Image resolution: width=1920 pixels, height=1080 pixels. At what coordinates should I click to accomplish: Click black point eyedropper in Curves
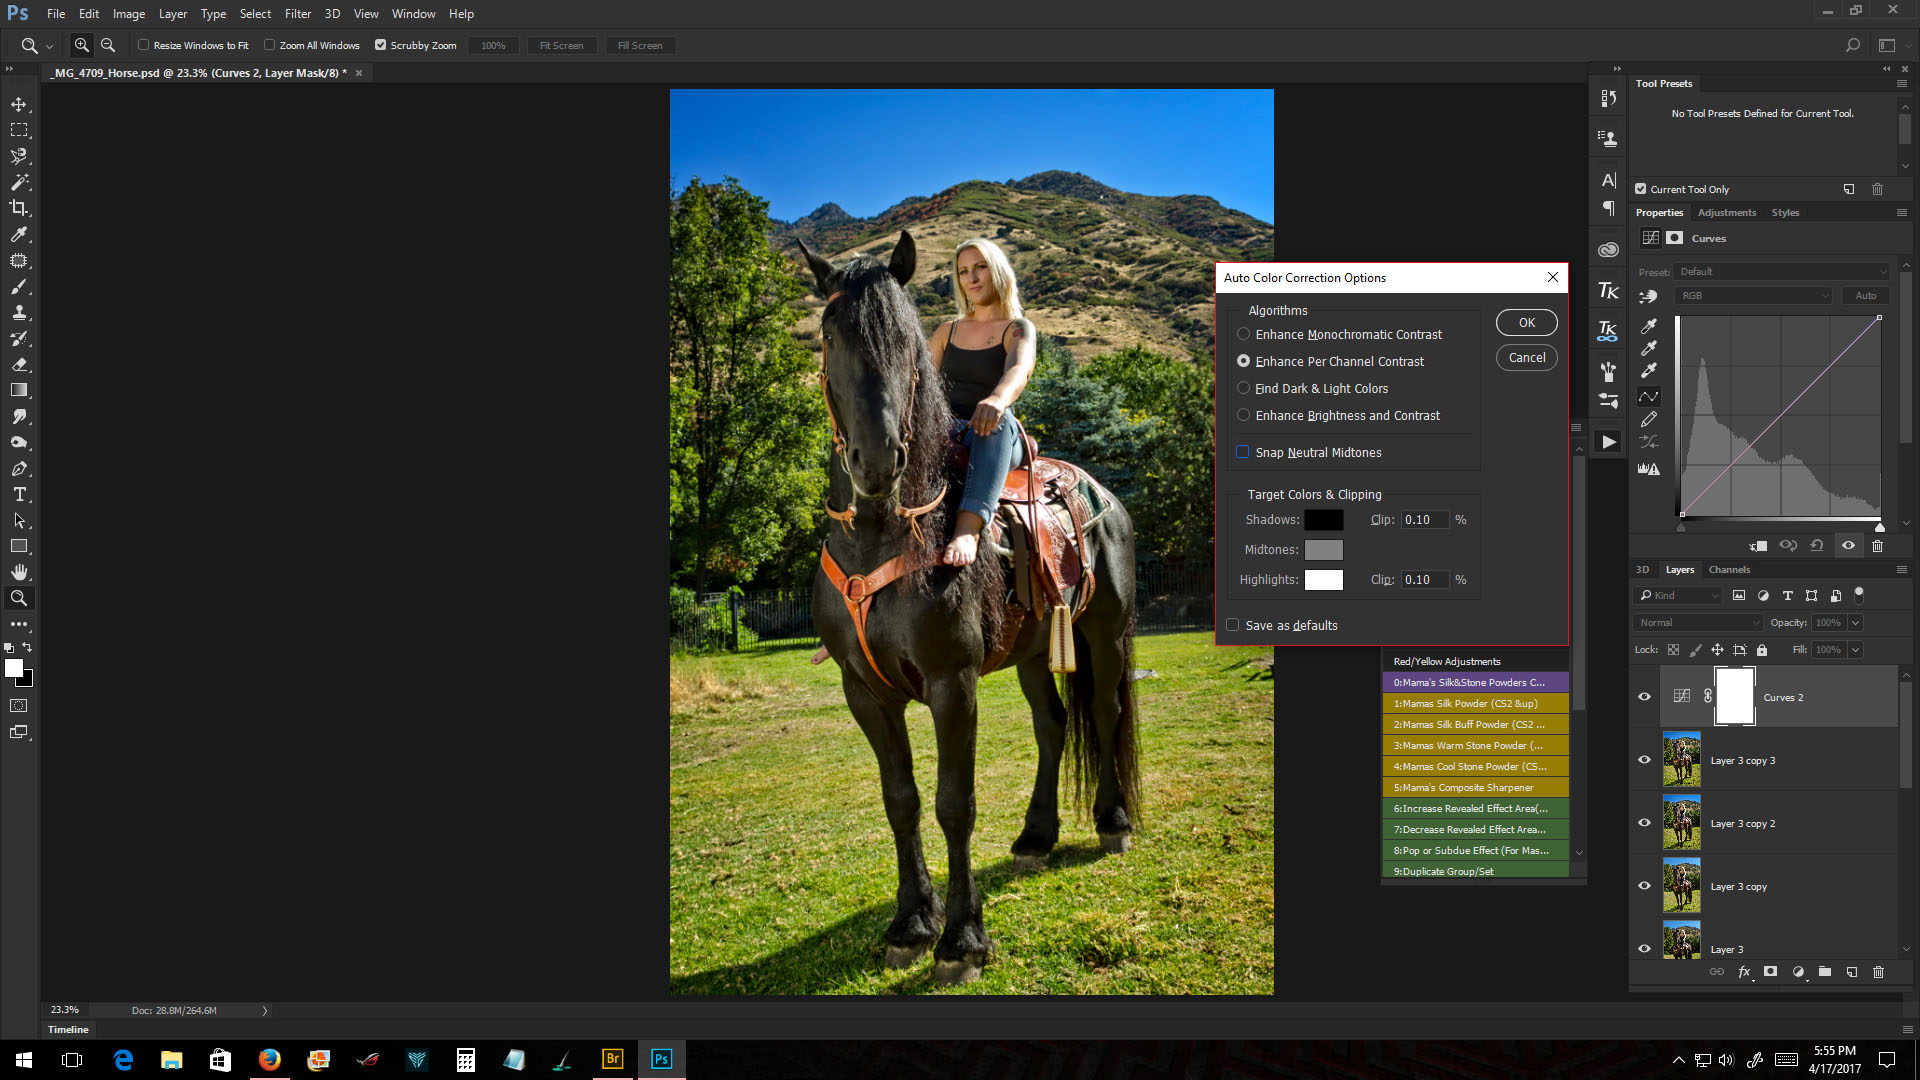(x=1649, y=326)
